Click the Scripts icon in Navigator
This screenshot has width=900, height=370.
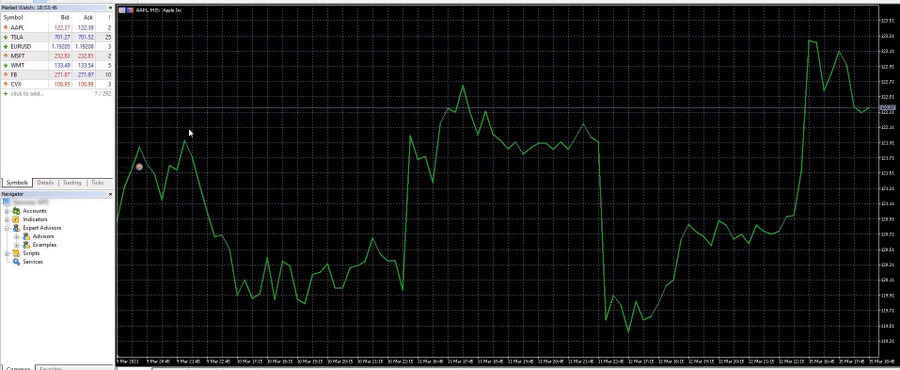(x=16, y=253)
